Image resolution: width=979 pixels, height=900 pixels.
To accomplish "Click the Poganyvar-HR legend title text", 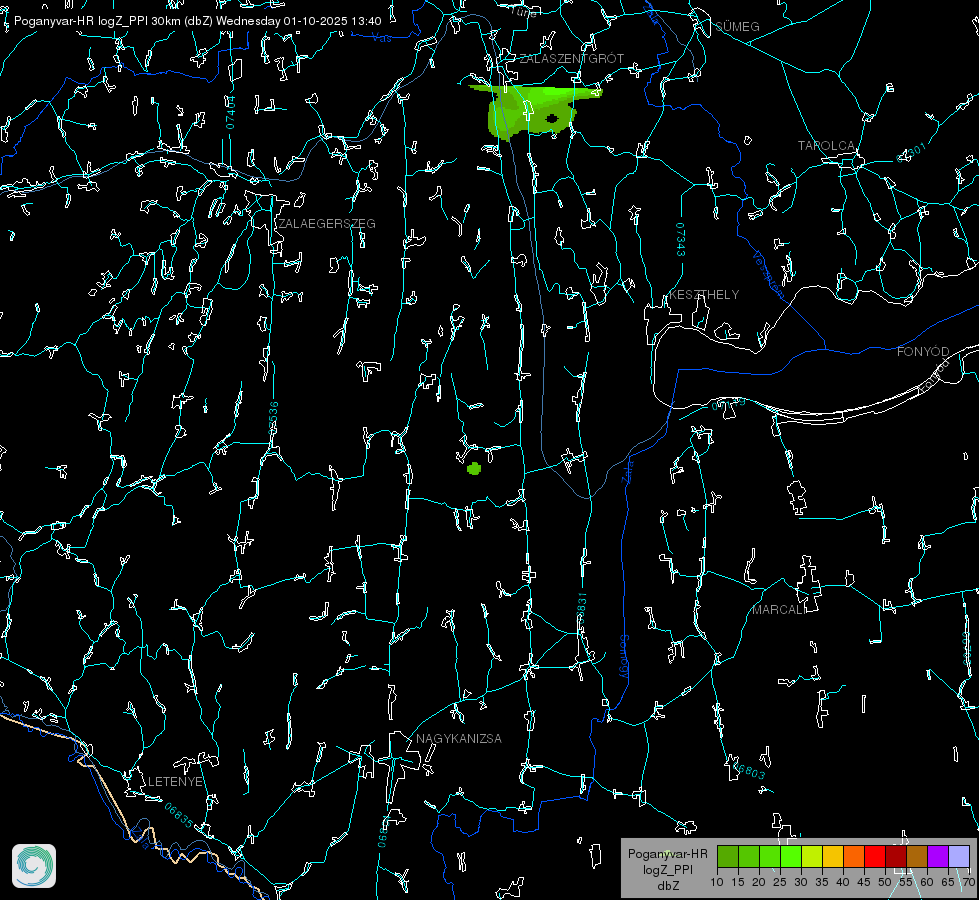I will (x=667, y=854).
